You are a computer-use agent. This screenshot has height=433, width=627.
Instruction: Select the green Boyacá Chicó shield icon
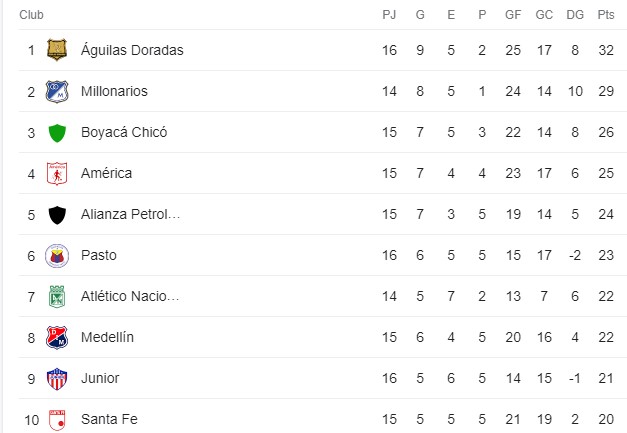coord(57,133)
